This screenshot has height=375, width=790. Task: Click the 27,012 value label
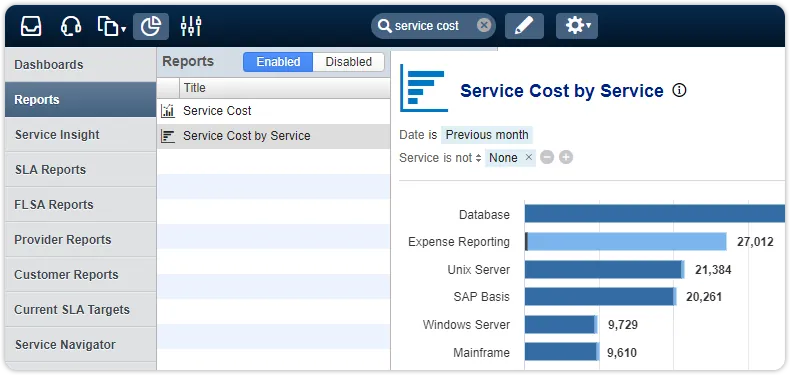(x=755, y=242)
